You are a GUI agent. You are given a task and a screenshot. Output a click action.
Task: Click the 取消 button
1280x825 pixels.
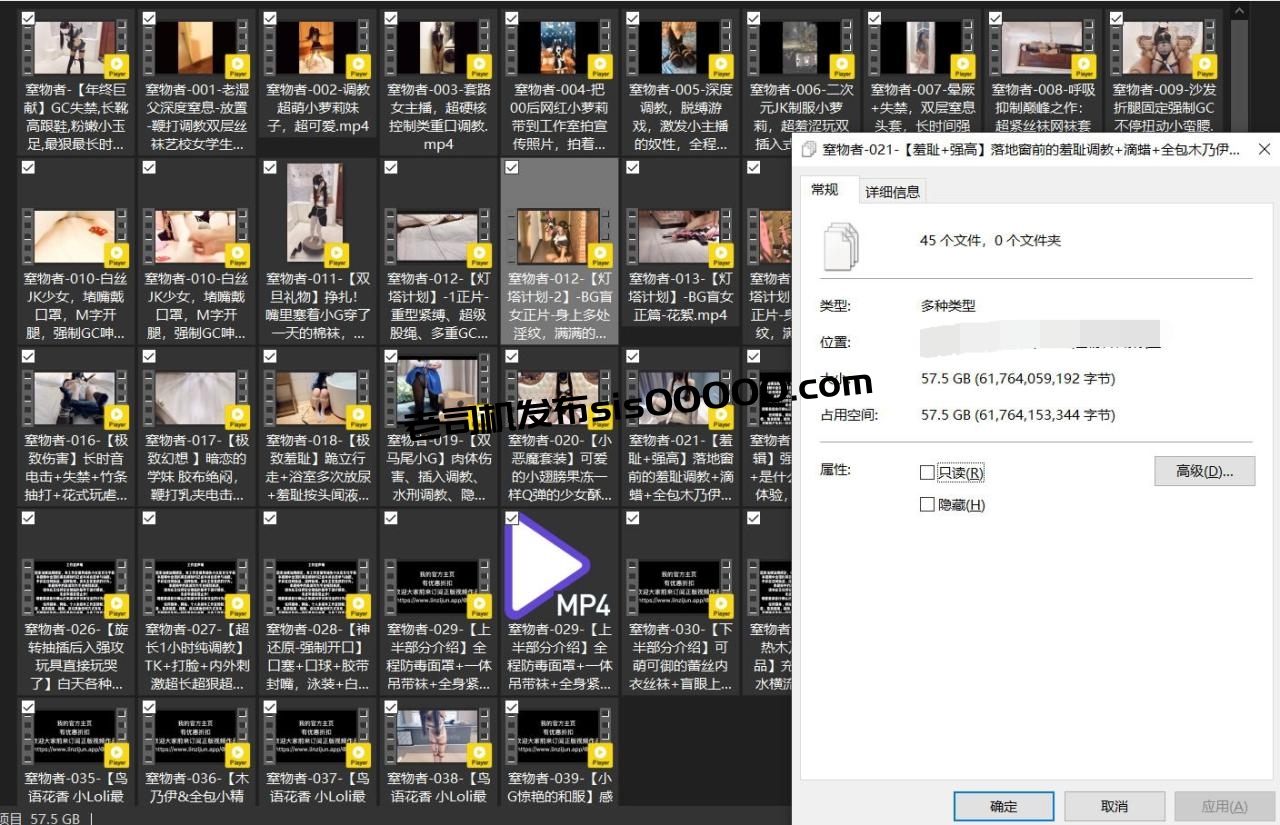pos(1114,806)
